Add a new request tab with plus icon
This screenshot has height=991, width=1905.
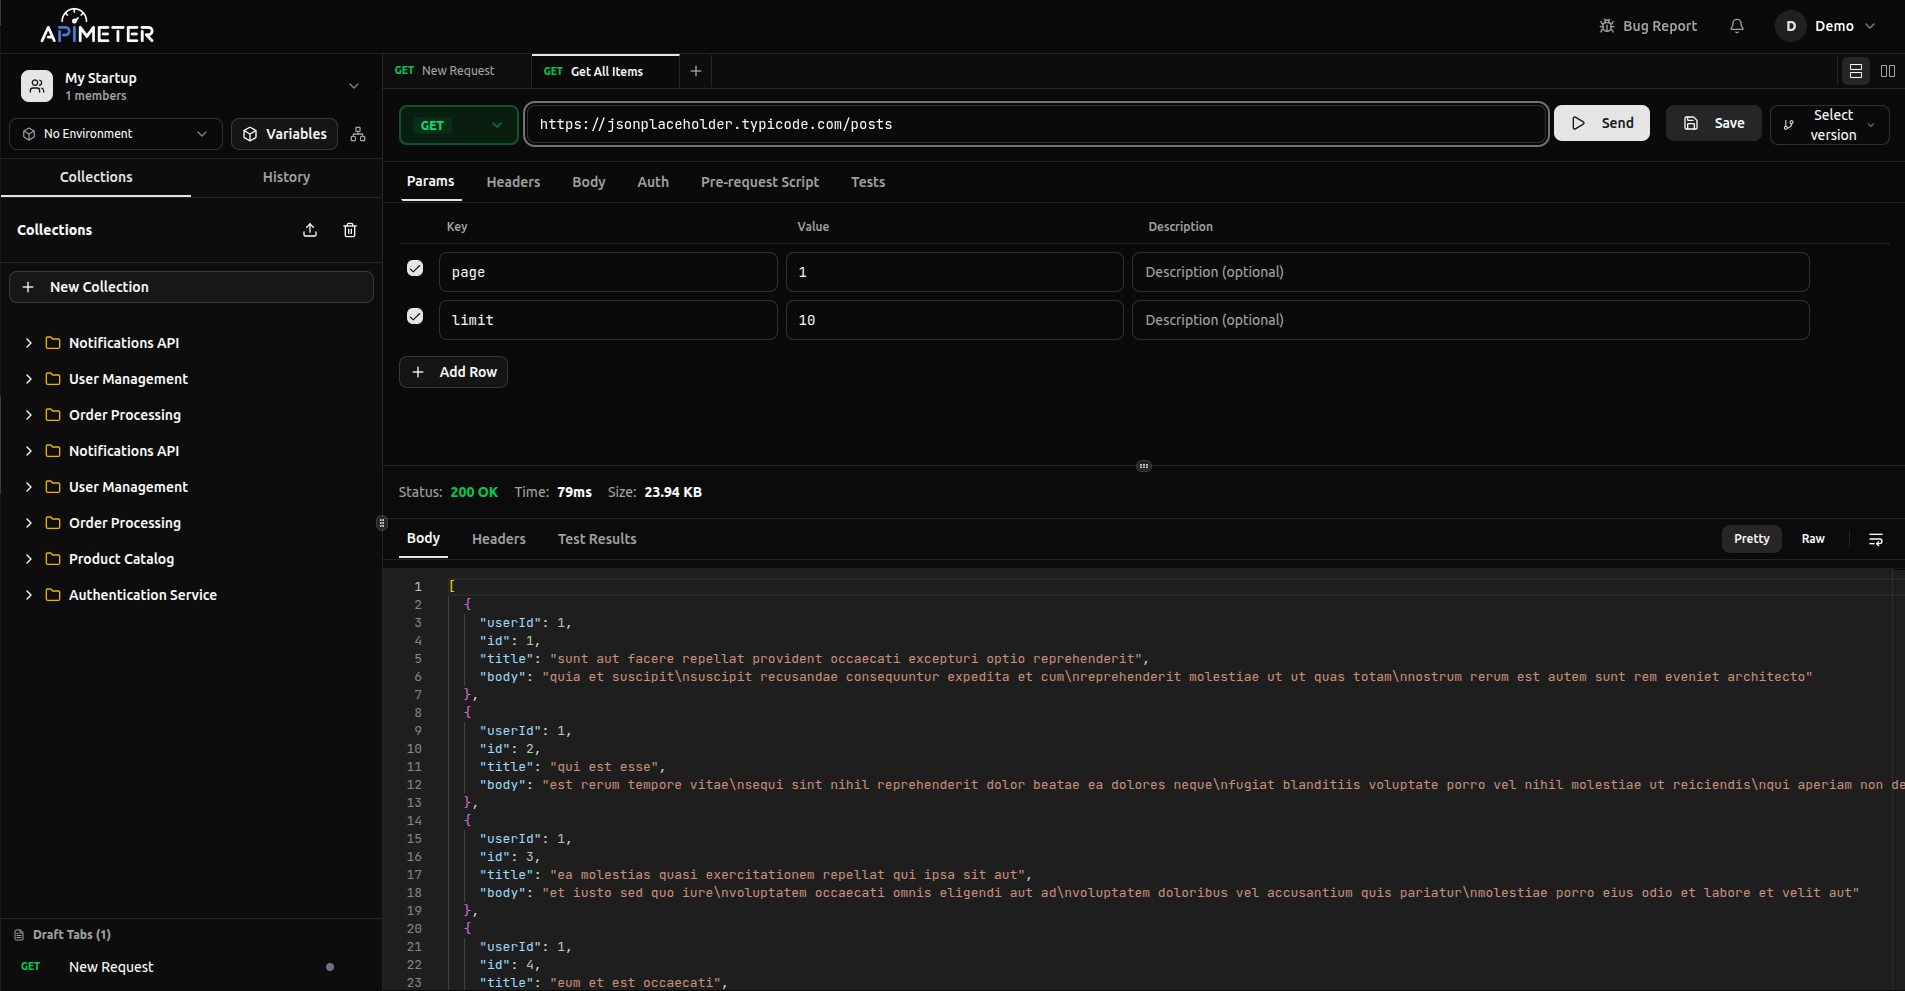point(696,71)
